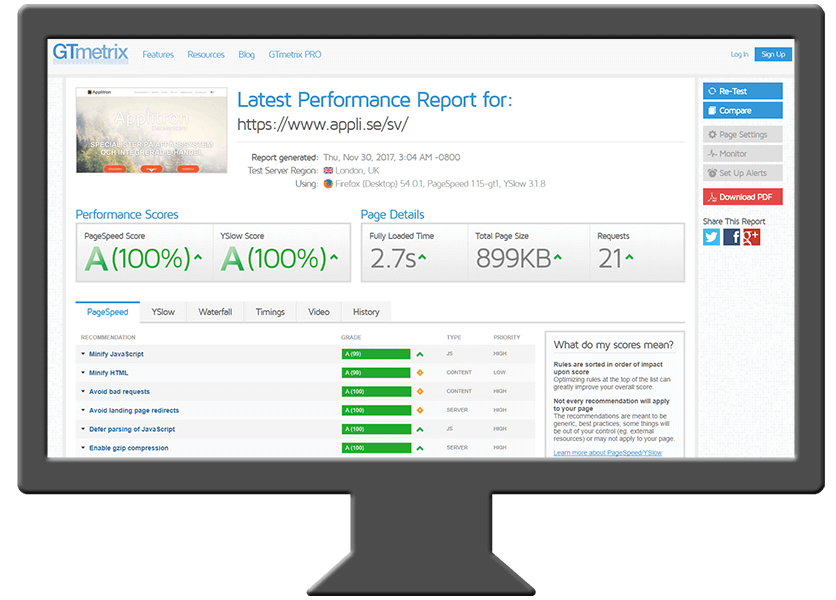Click green arrow beside Defer parsing of JavaScript
The image size is (836, 600).
(x=420, y=429)
